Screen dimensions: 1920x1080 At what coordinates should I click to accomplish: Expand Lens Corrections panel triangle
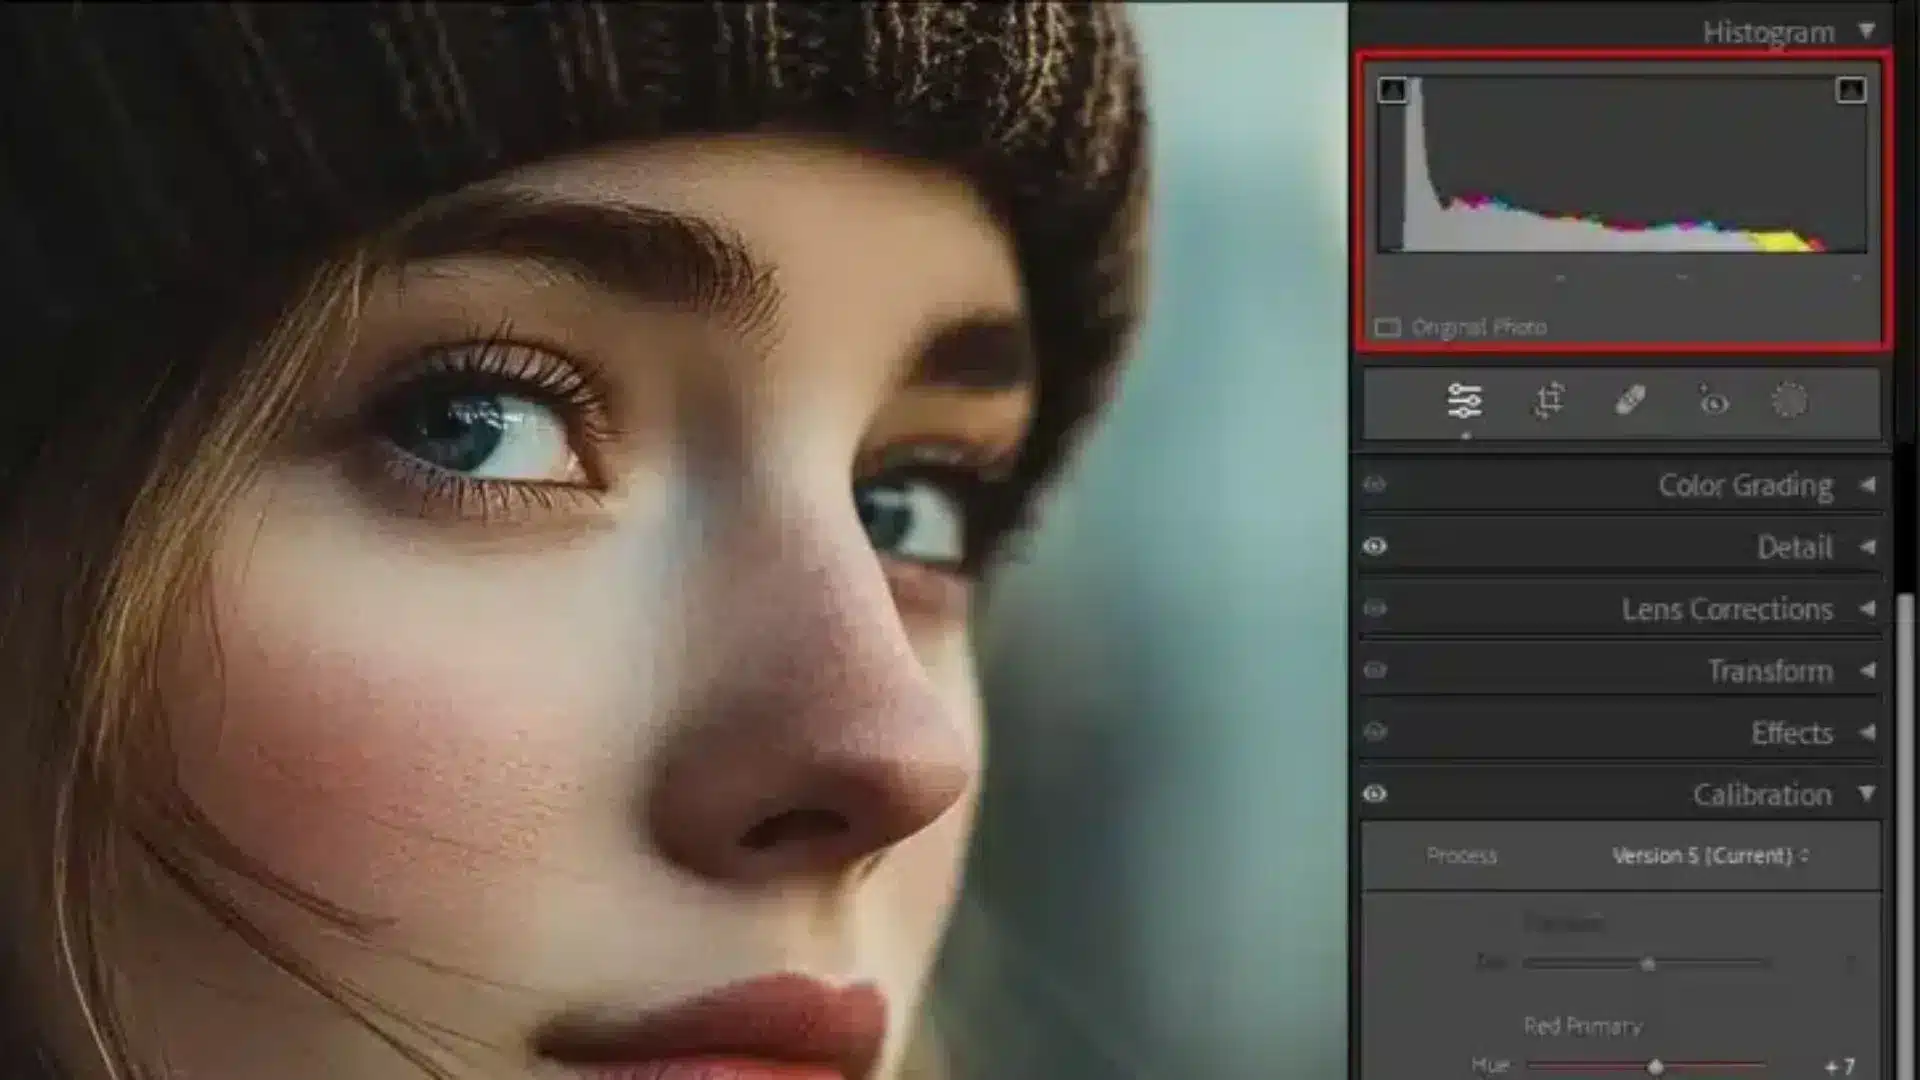click(1867, 609)
